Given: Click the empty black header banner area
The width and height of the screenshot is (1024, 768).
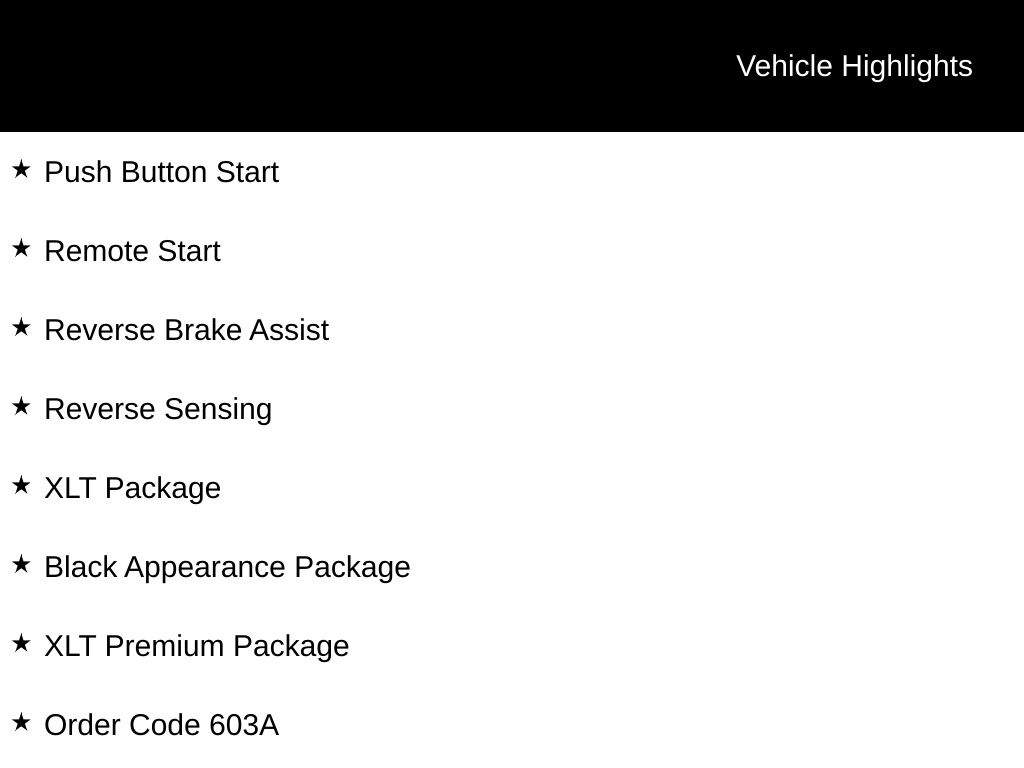Looking at the screenshot, I should 350,66.
